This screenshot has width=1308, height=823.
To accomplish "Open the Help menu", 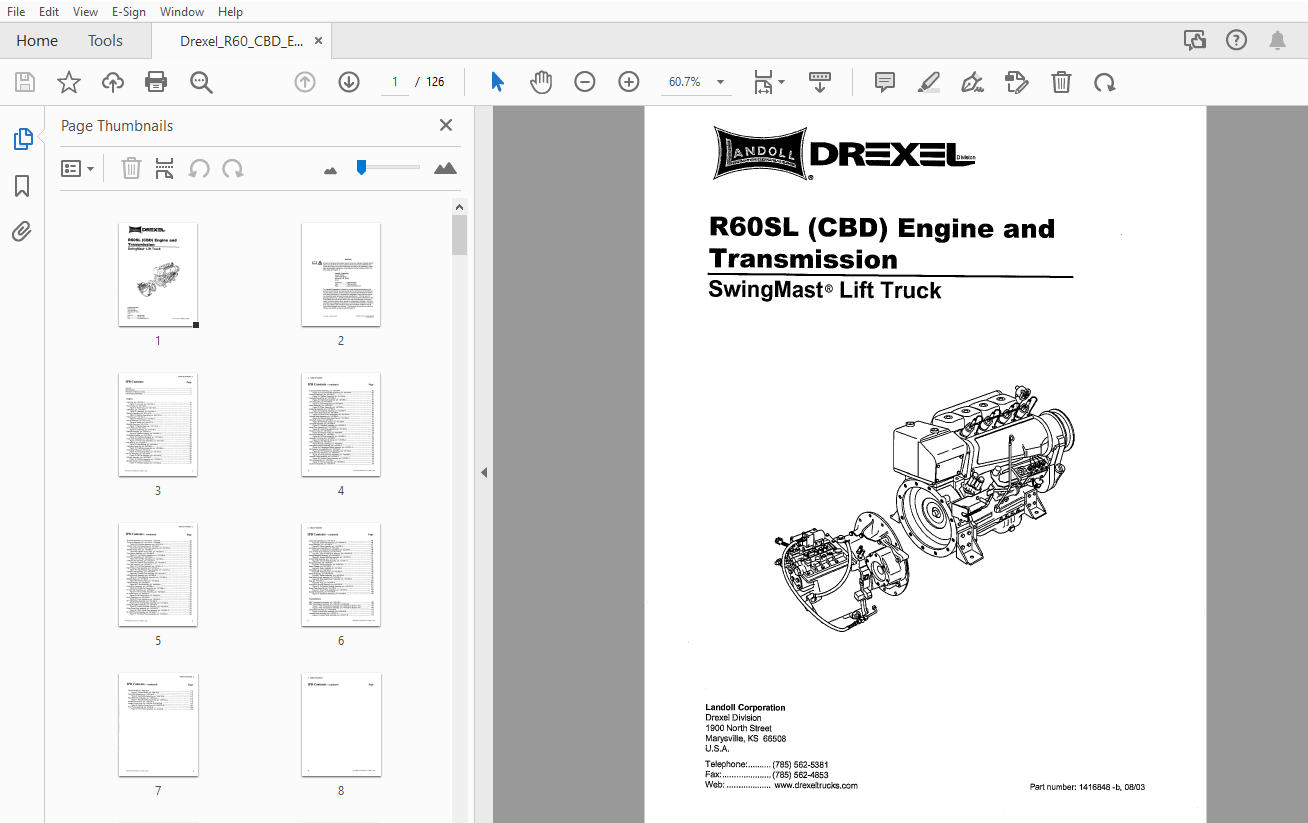I will [x=230, y=12].
